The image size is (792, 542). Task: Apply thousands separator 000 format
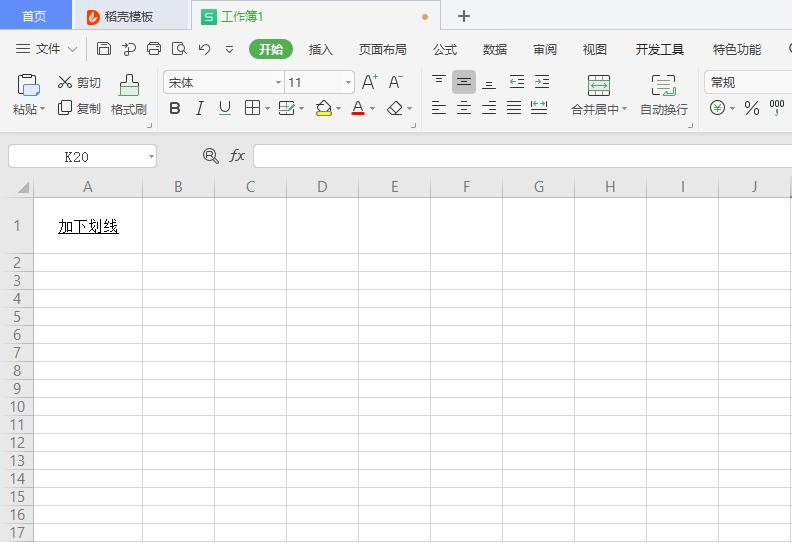[776, 107]
